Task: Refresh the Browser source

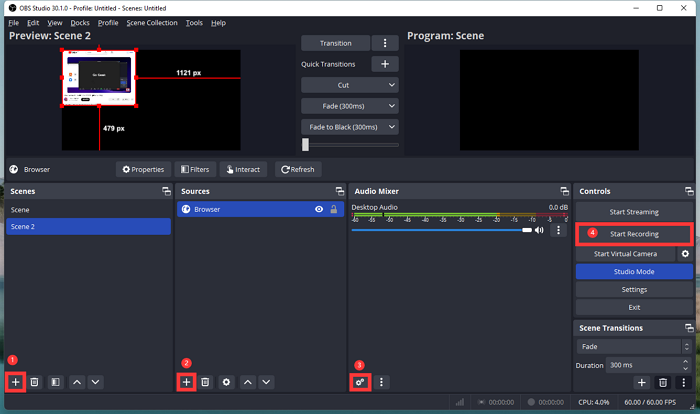Action: coord(298,169)
